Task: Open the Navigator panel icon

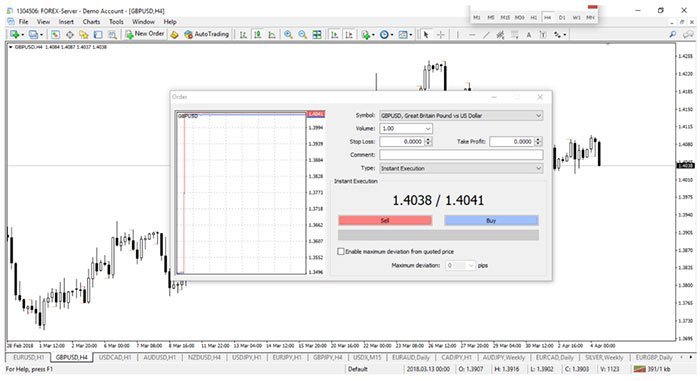Action: 84,34
